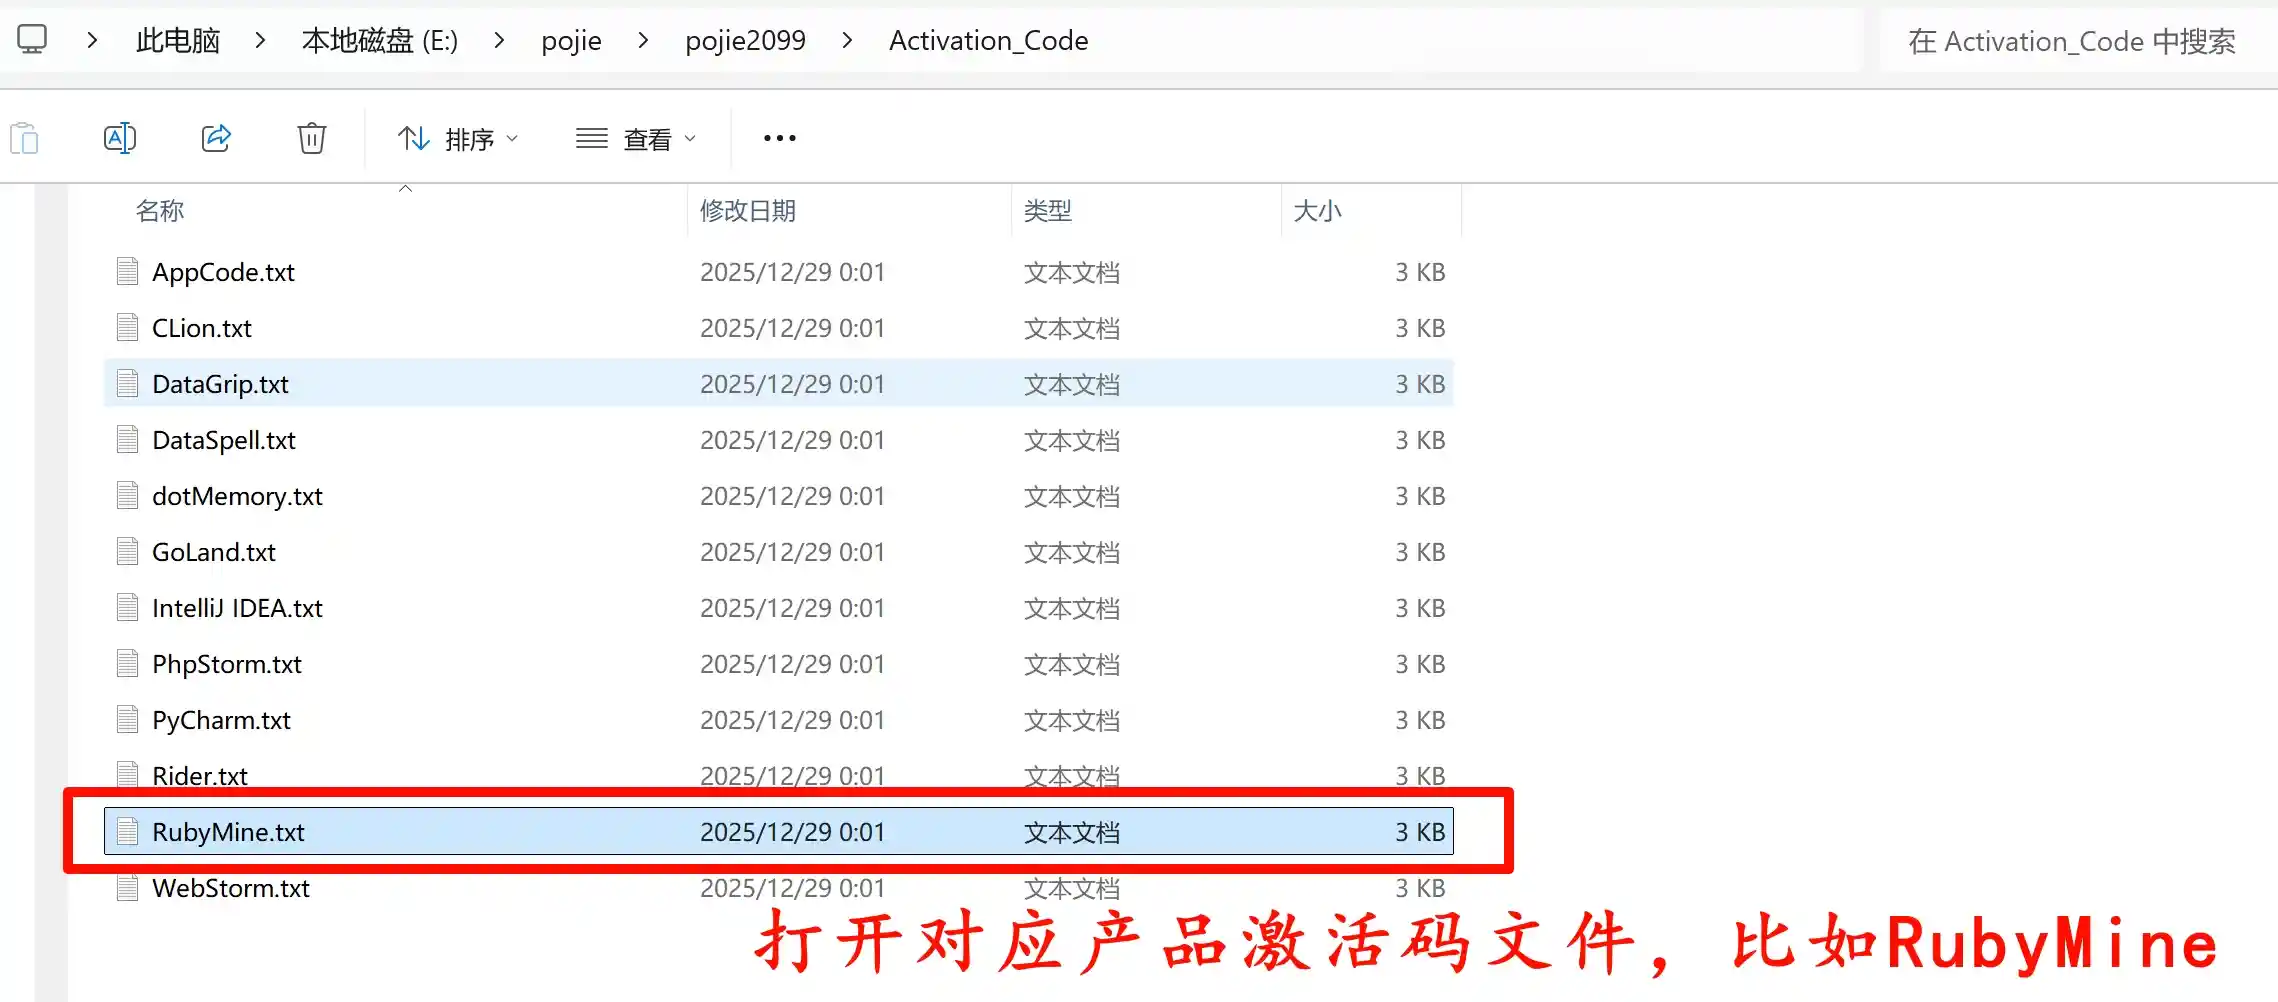Screen dimensions: 2278x1002
Task: Sort by 大小 column header
Action: point(1317,211)
